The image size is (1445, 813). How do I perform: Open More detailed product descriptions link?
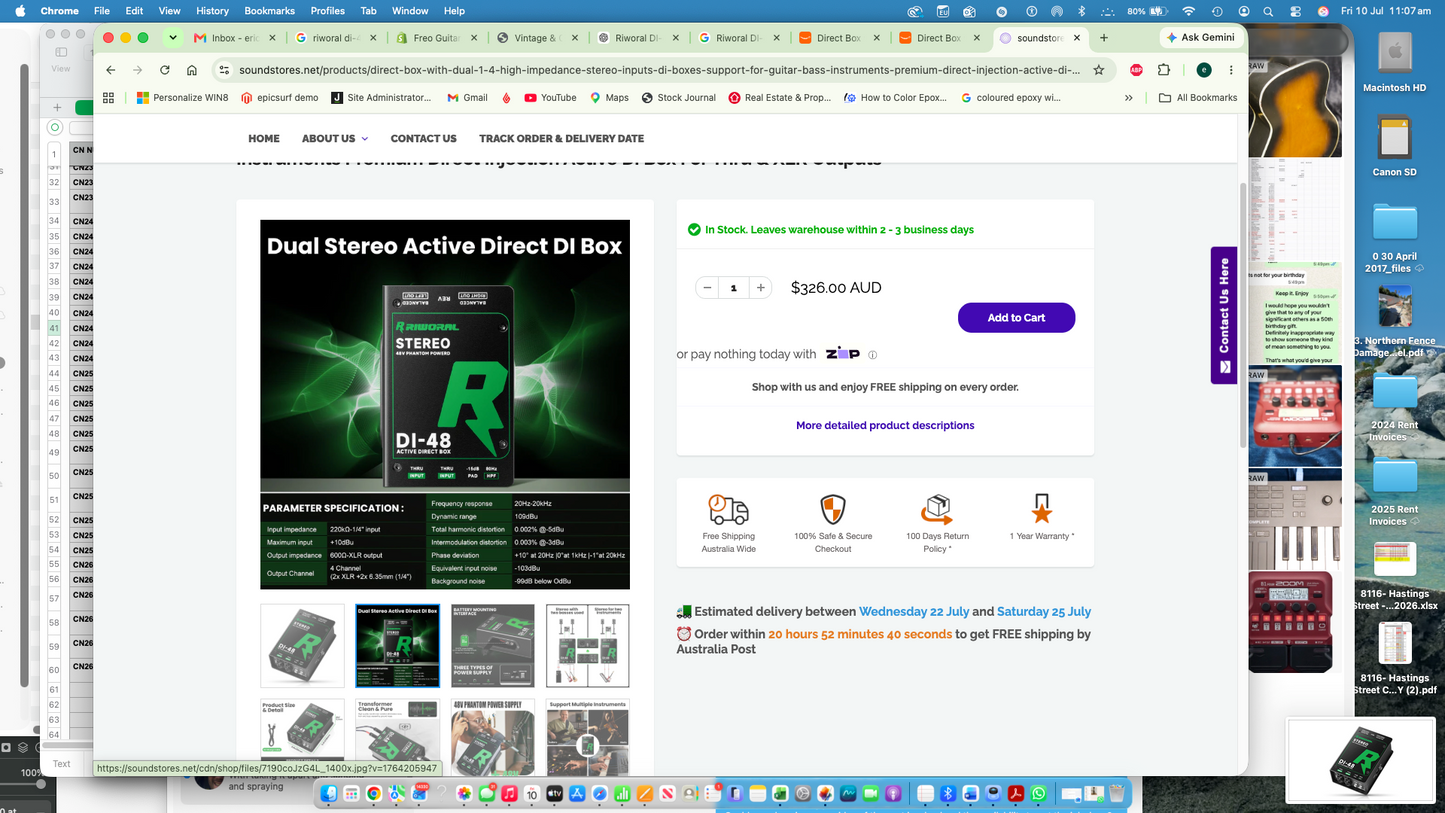885,426
